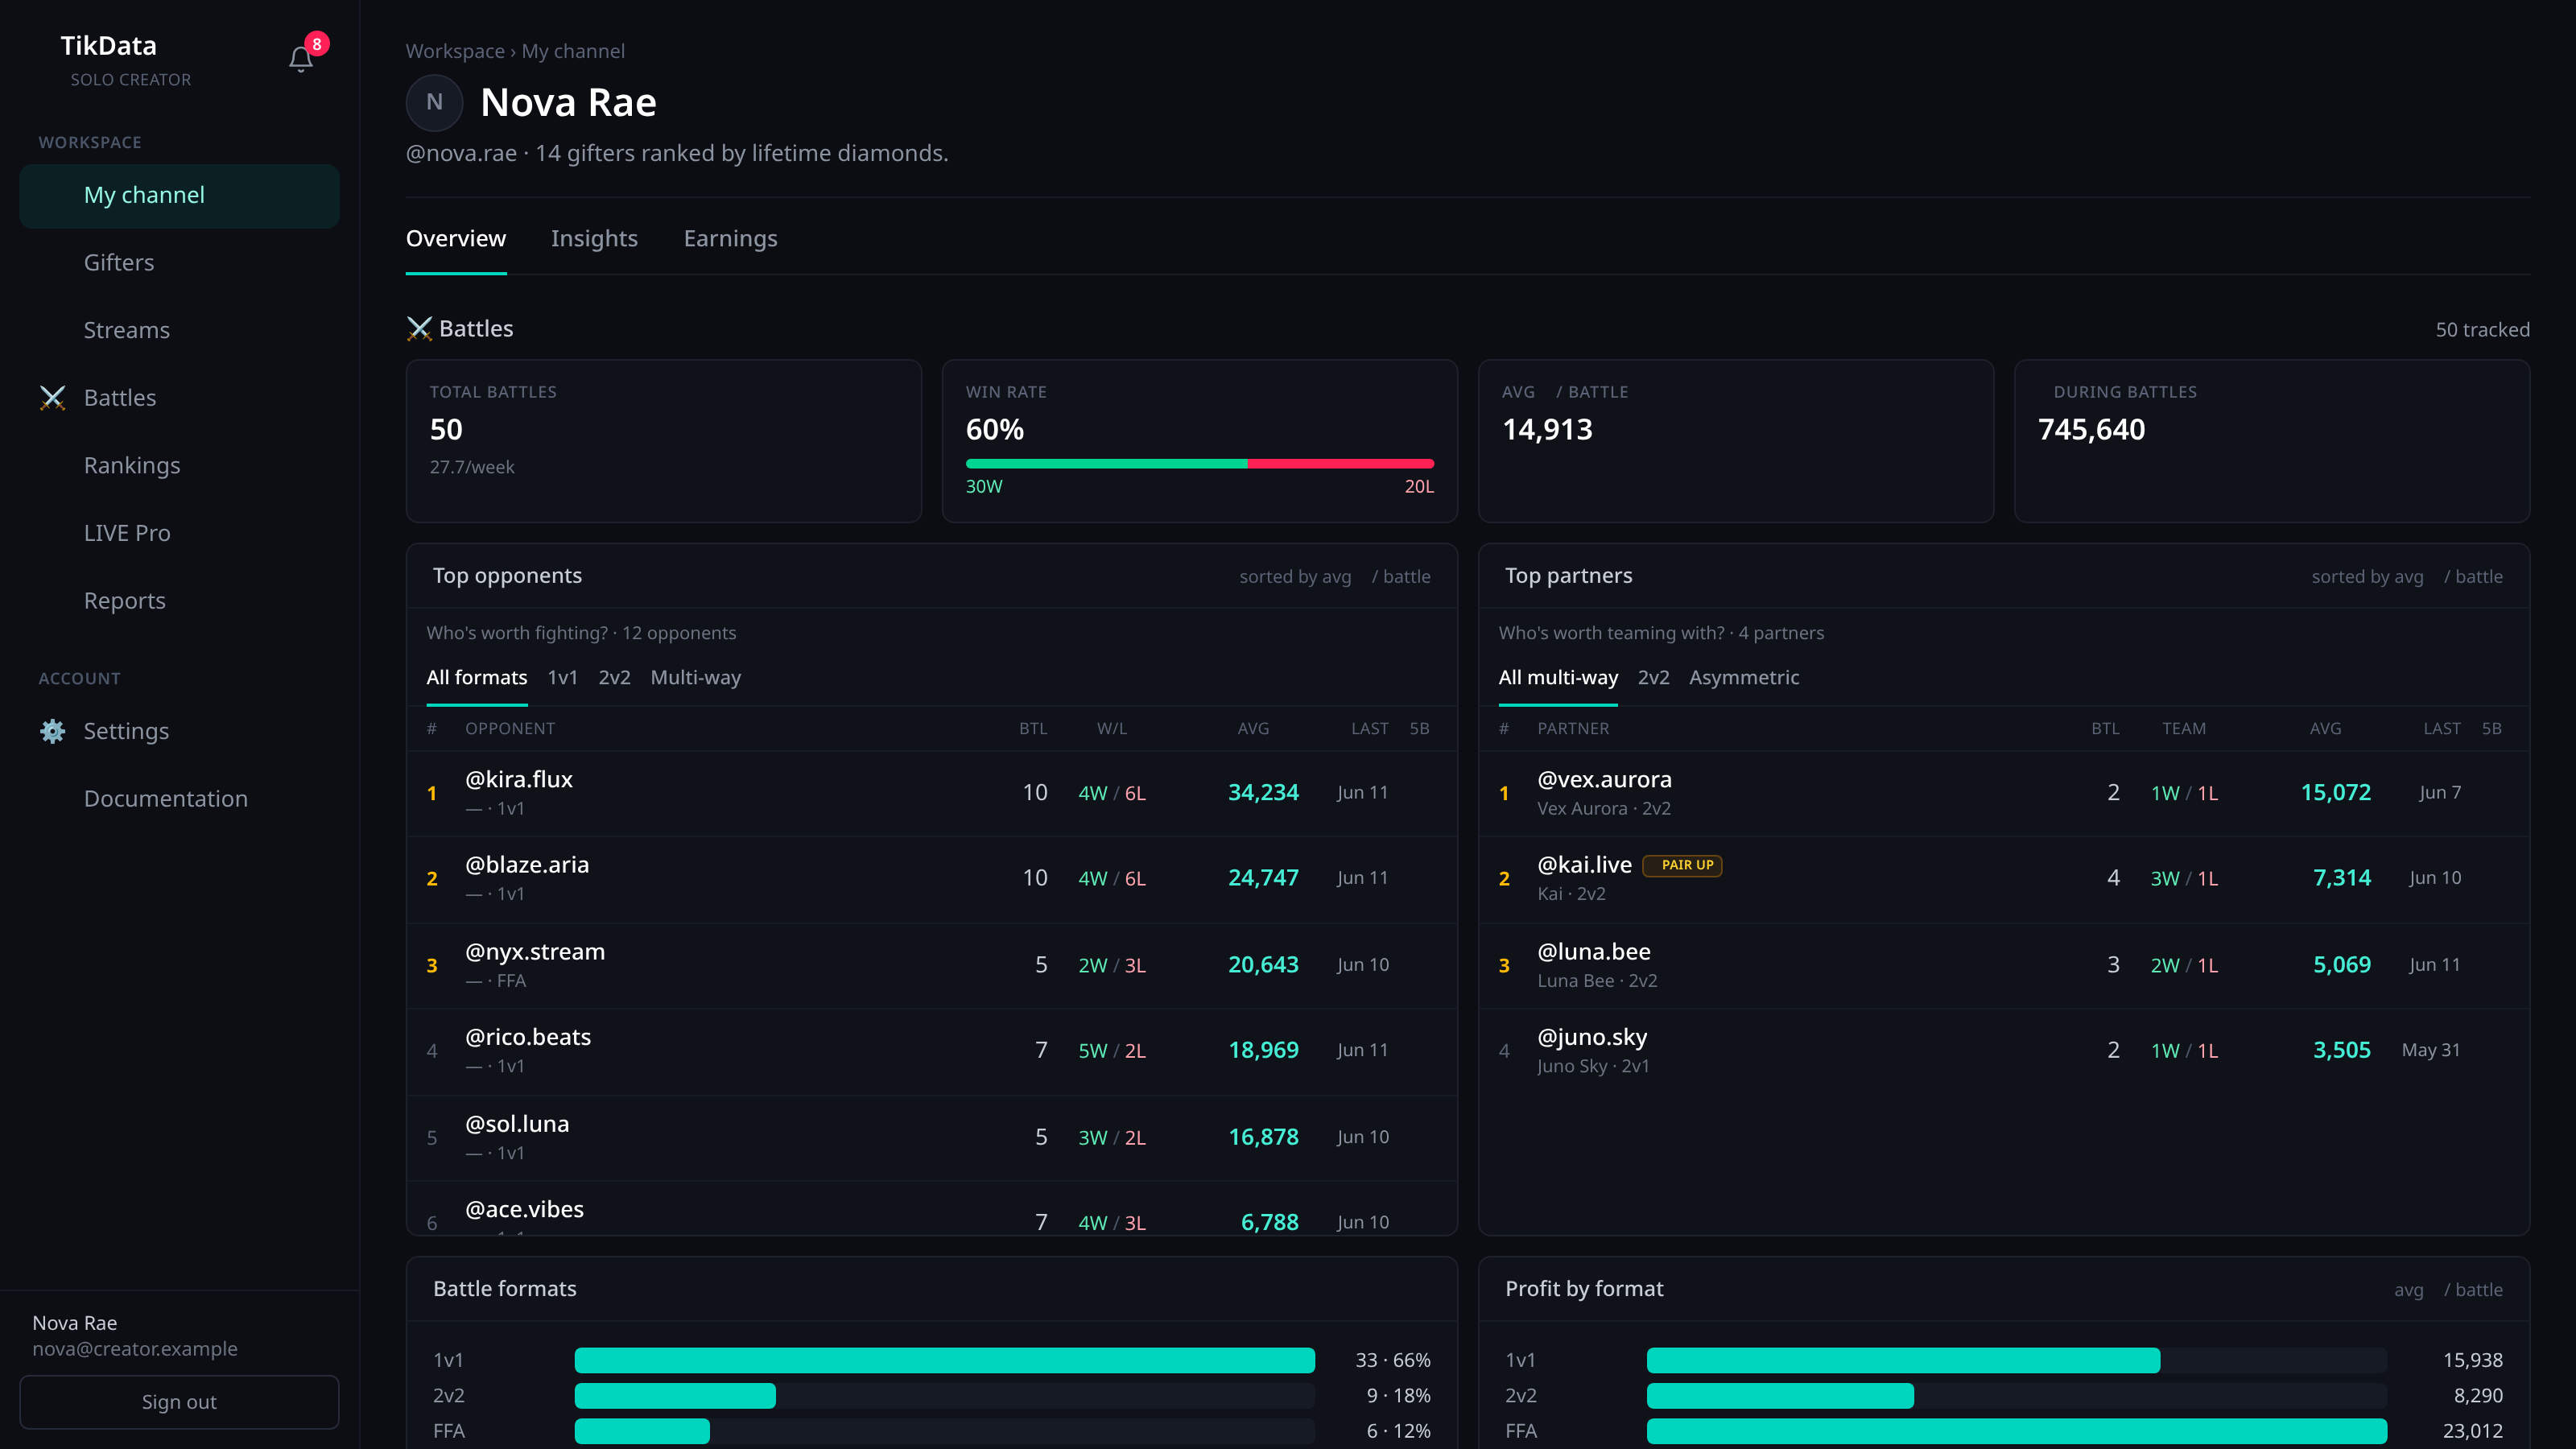Go to Gifters page
Viewport: 2576px width, 1449px height.
pyautogui.click(x=179, y=263)
